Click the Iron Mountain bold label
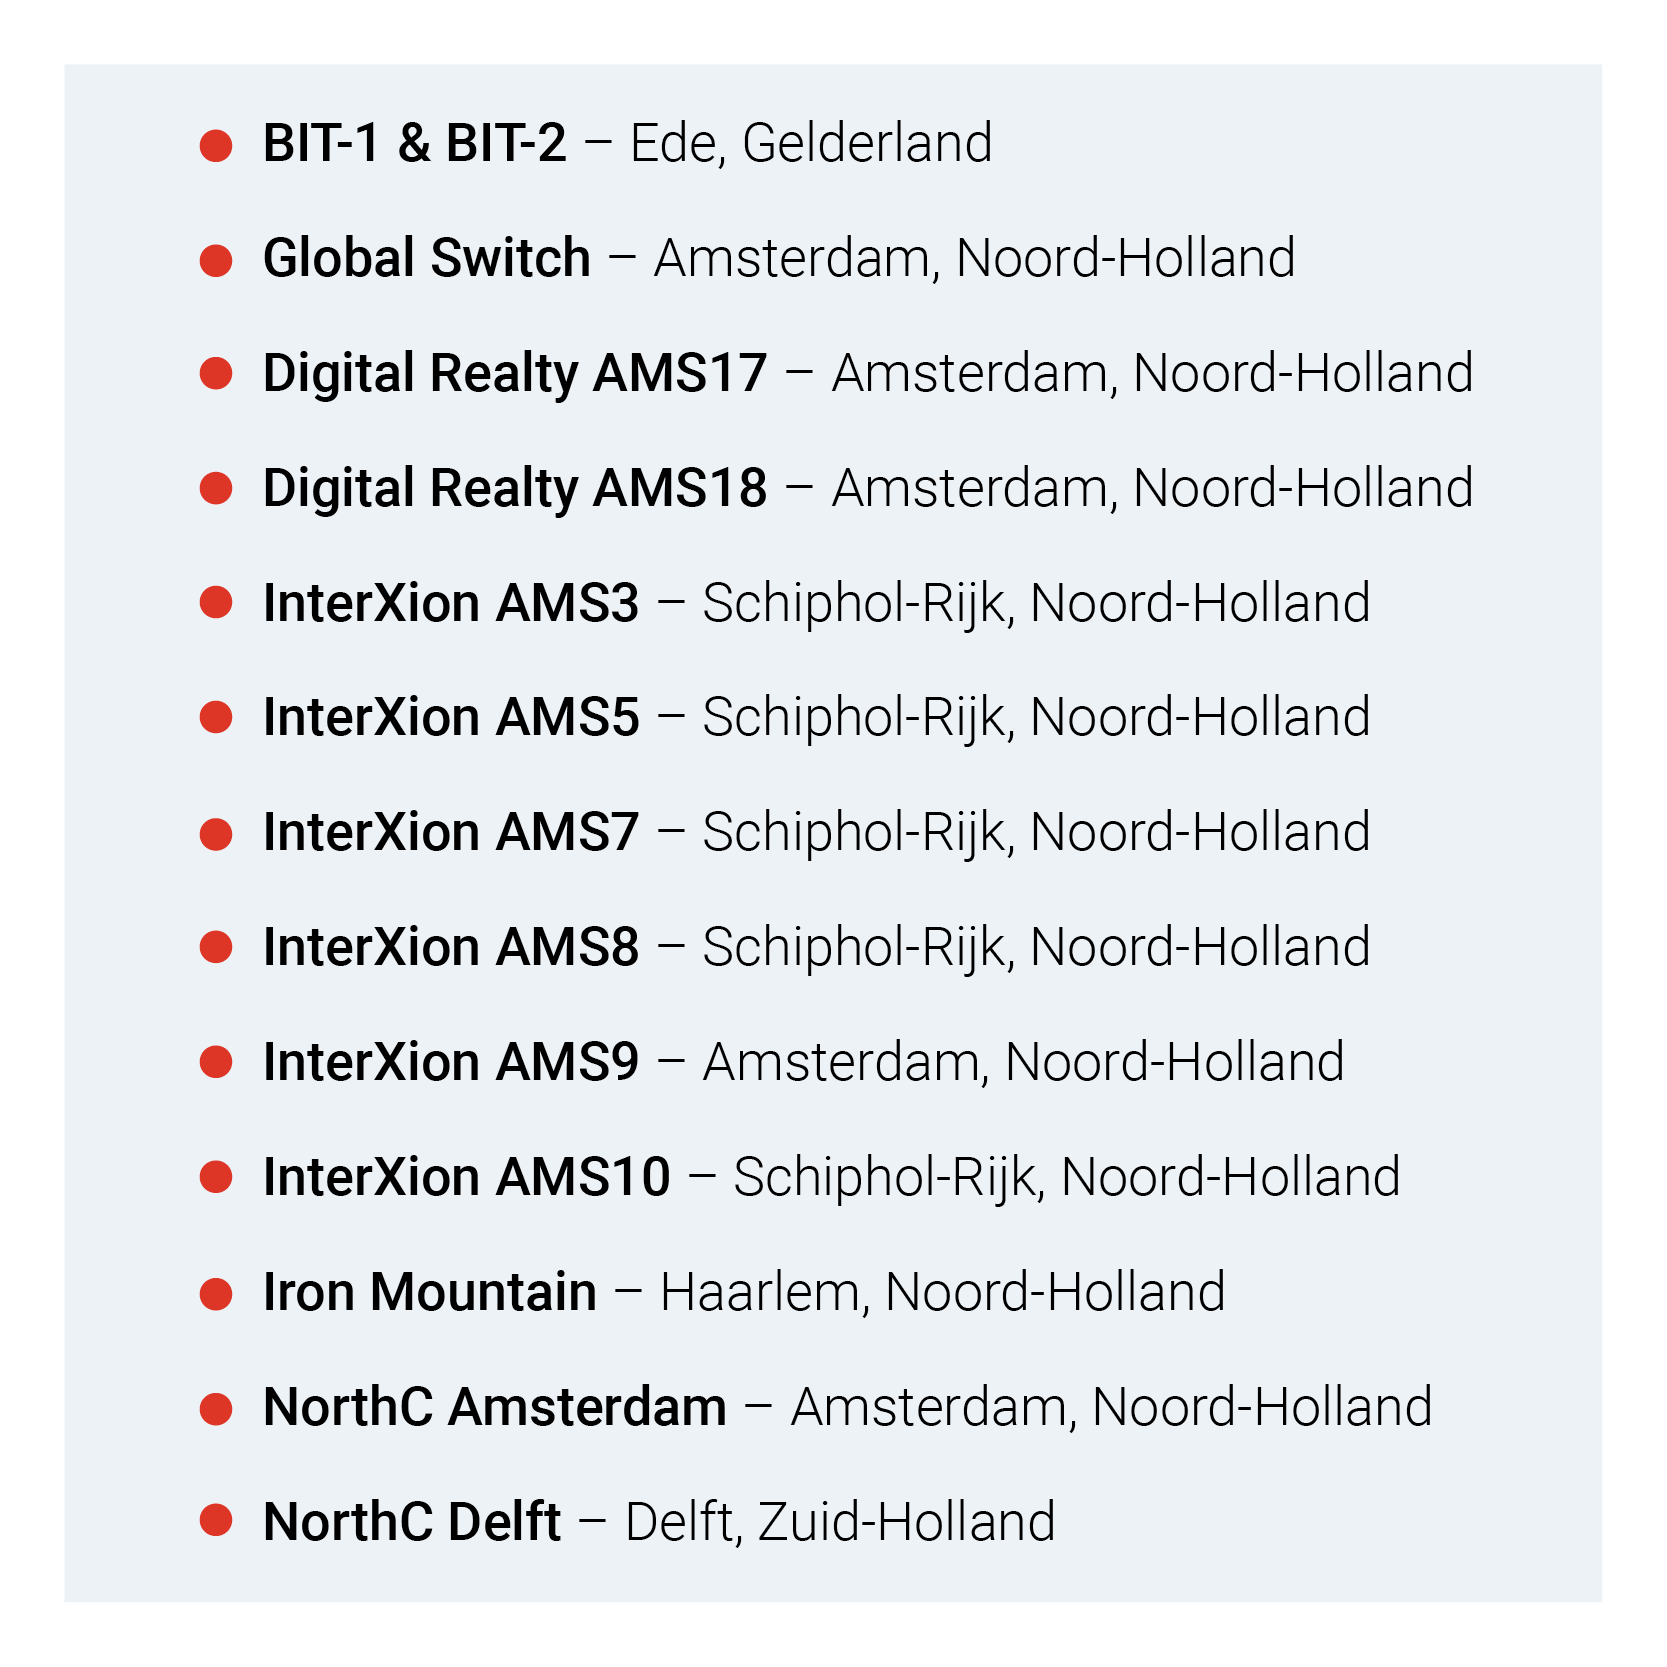Viewport: 1667px width, 1667px height. [x=430, y=1292]
